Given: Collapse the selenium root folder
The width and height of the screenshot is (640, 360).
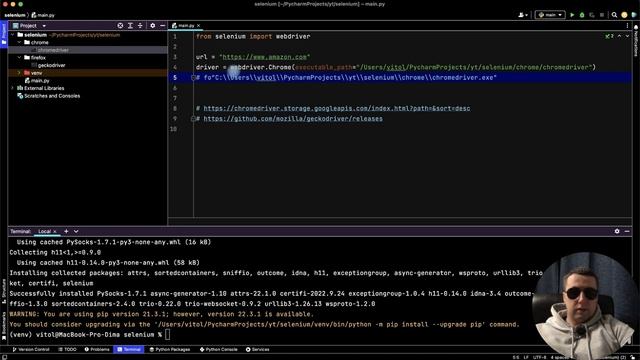Looking at the screenshot, I should pyautogui.click(x=13, y=35).
